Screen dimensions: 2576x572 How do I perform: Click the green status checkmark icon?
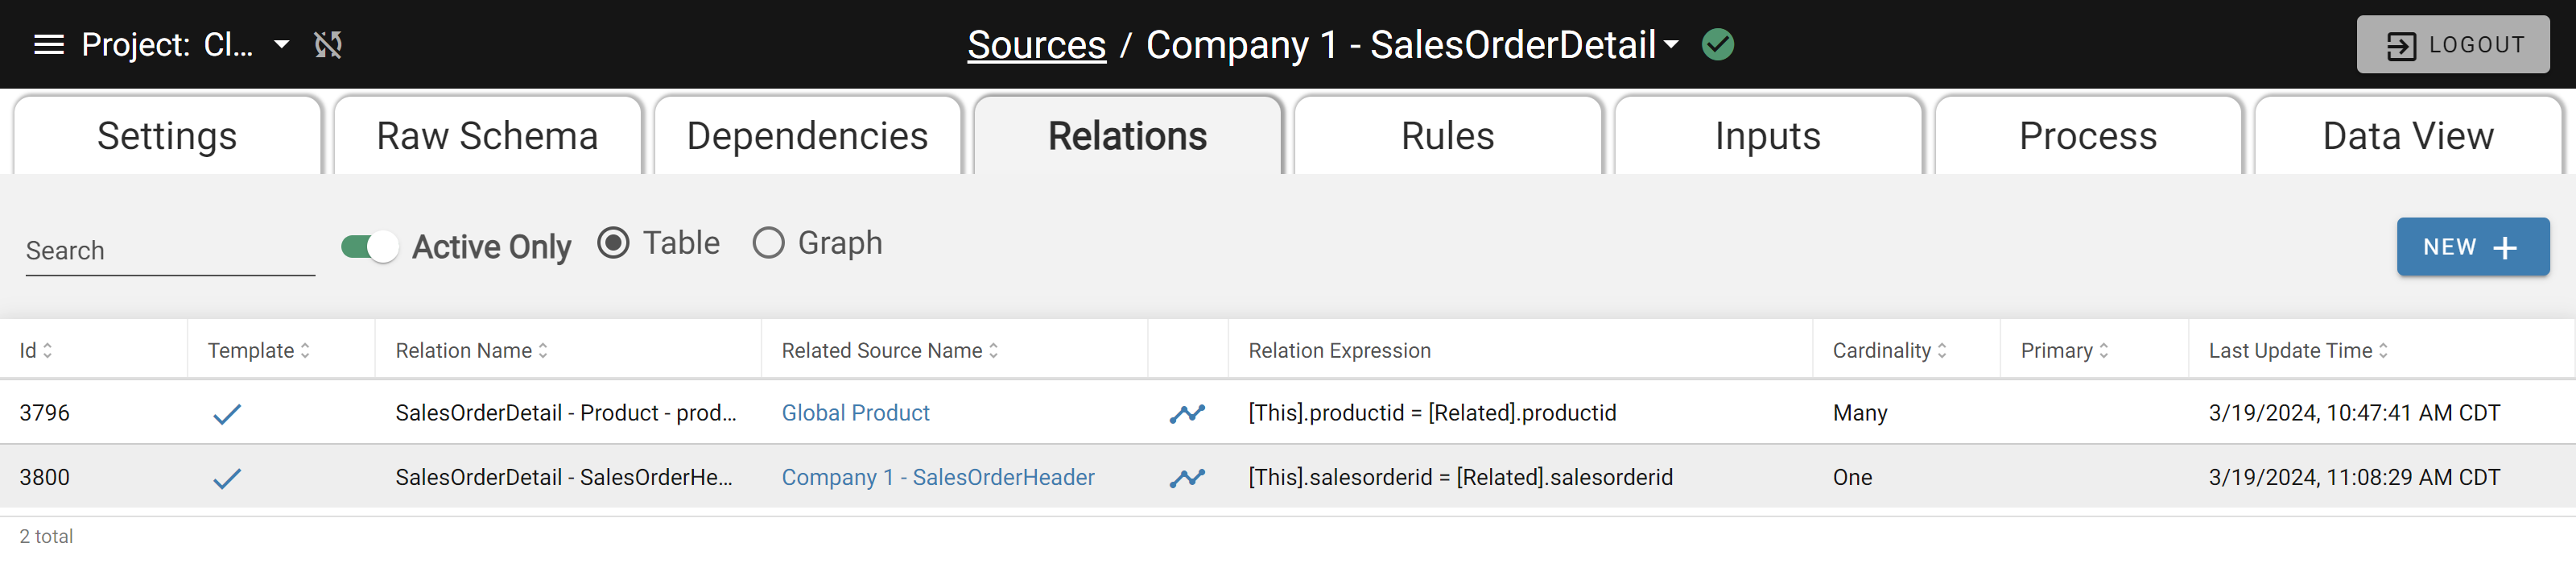point(1717,44)
